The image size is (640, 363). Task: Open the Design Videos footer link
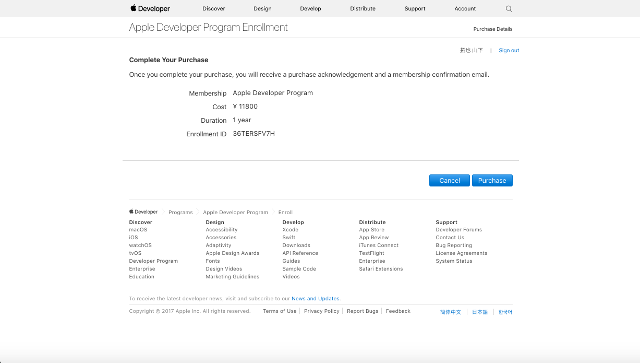click(x=224, y=269)
